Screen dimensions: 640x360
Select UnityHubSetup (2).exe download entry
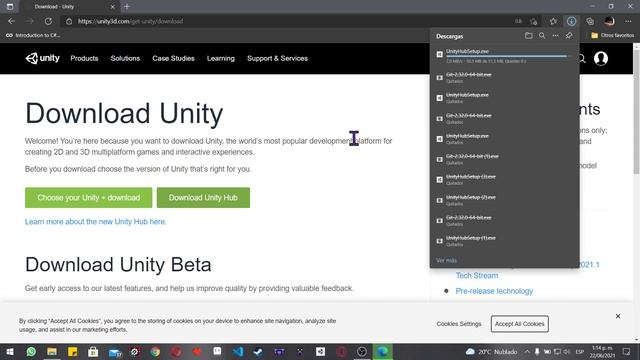[x=504, y=200]
